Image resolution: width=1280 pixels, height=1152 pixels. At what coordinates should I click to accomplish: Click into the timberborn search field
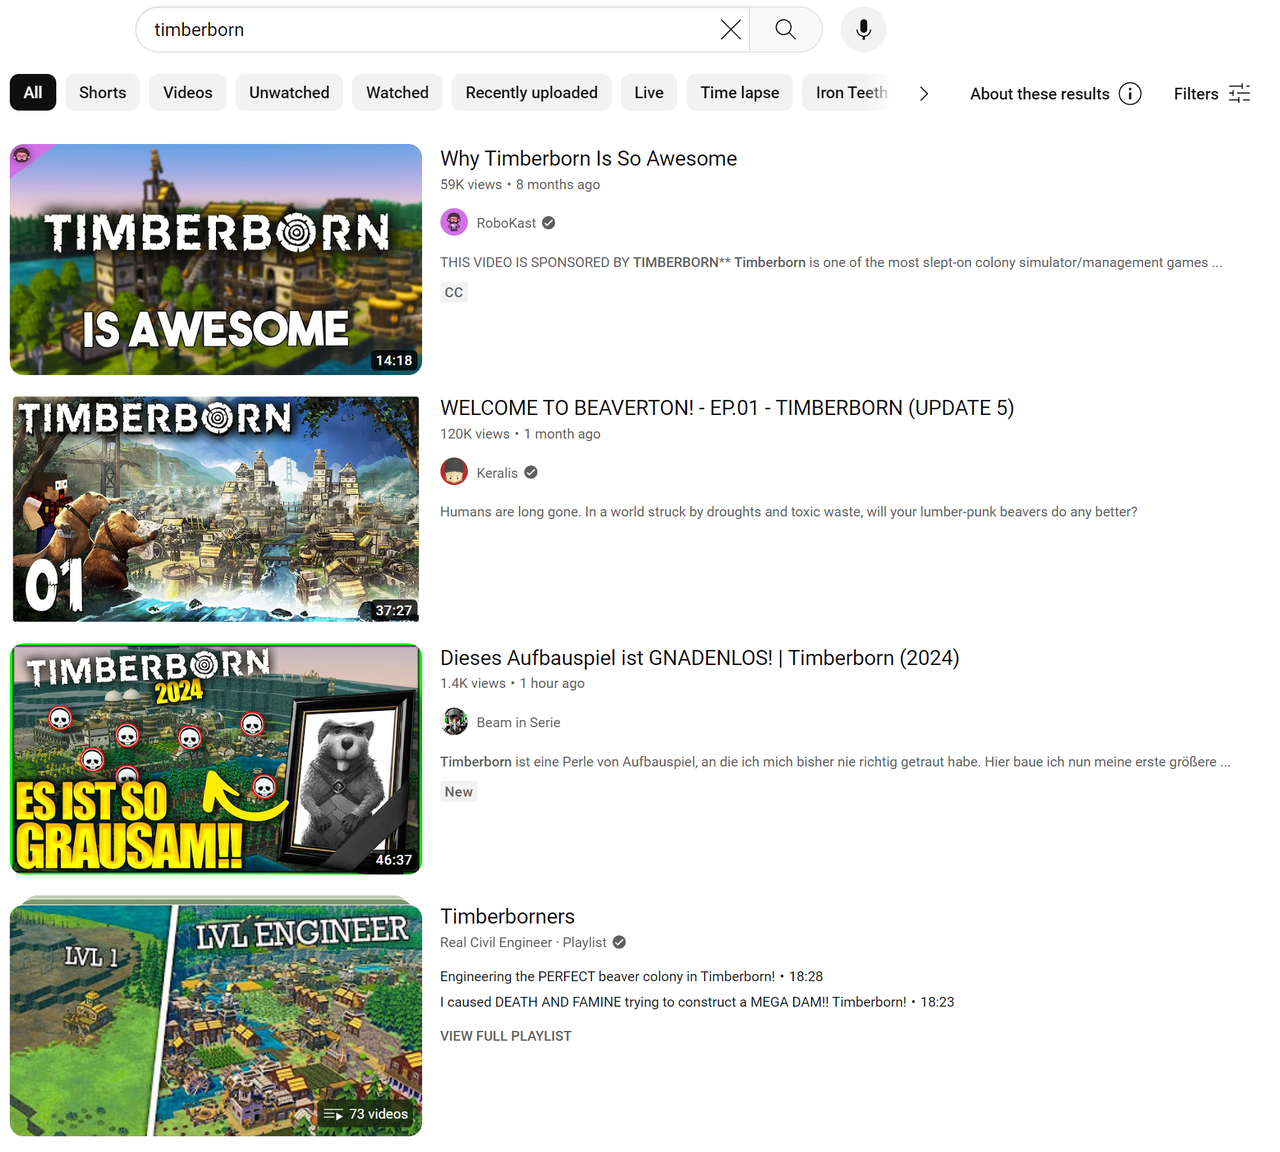pyautogui.click(x=430, y=30)
